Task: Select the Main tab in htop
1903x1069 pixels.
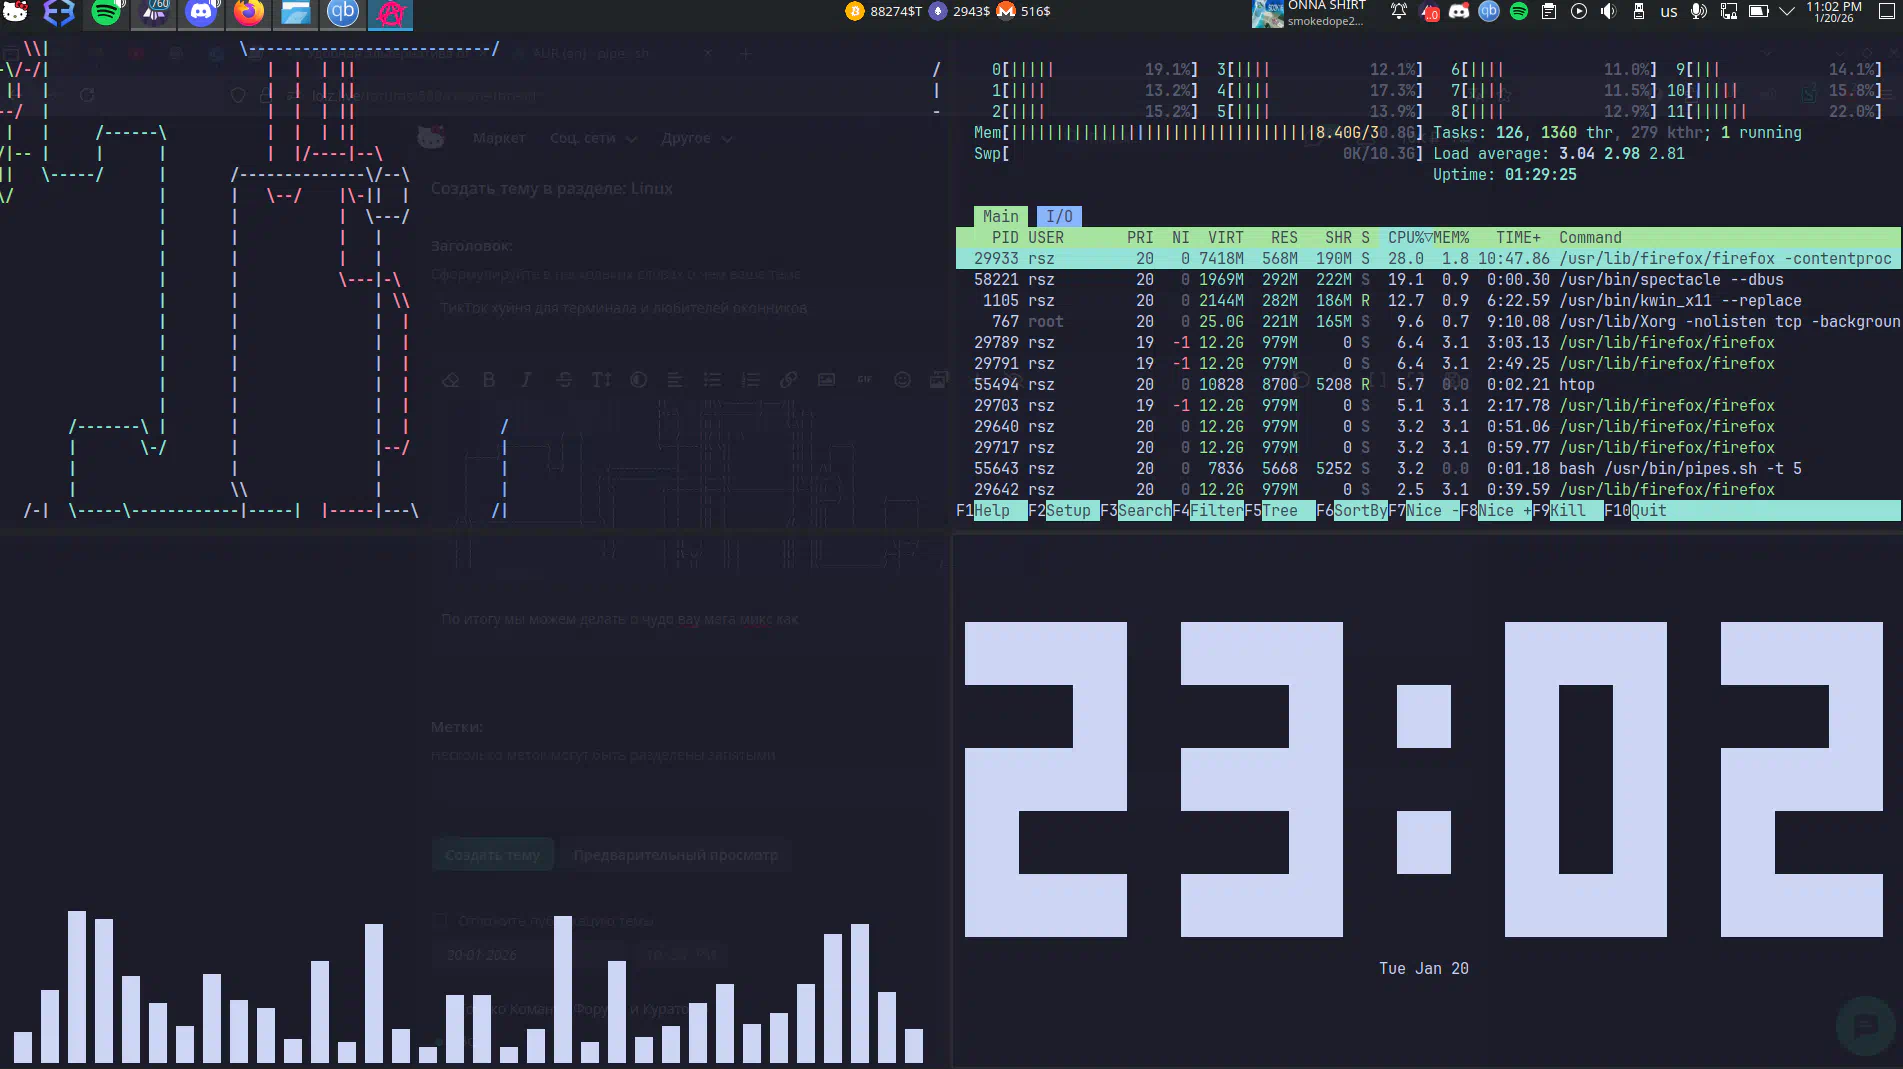Action: 1000,217
